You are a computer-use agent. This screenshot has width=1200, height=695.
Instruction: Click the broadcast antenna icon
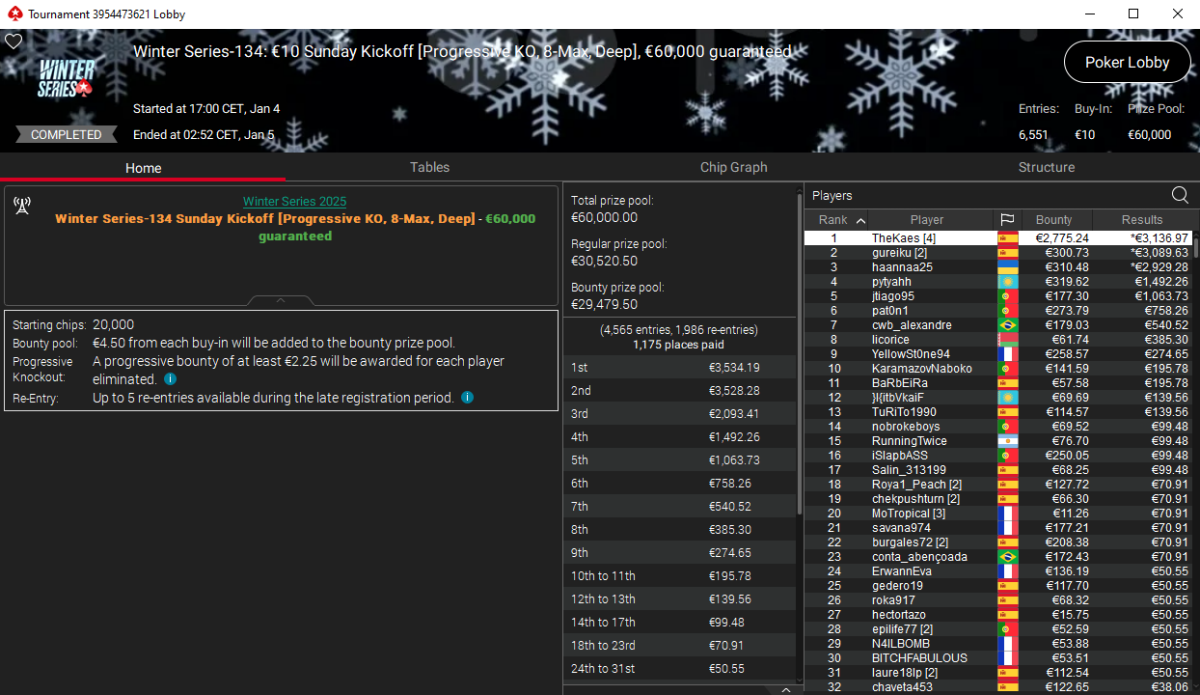tap(21, 206)
